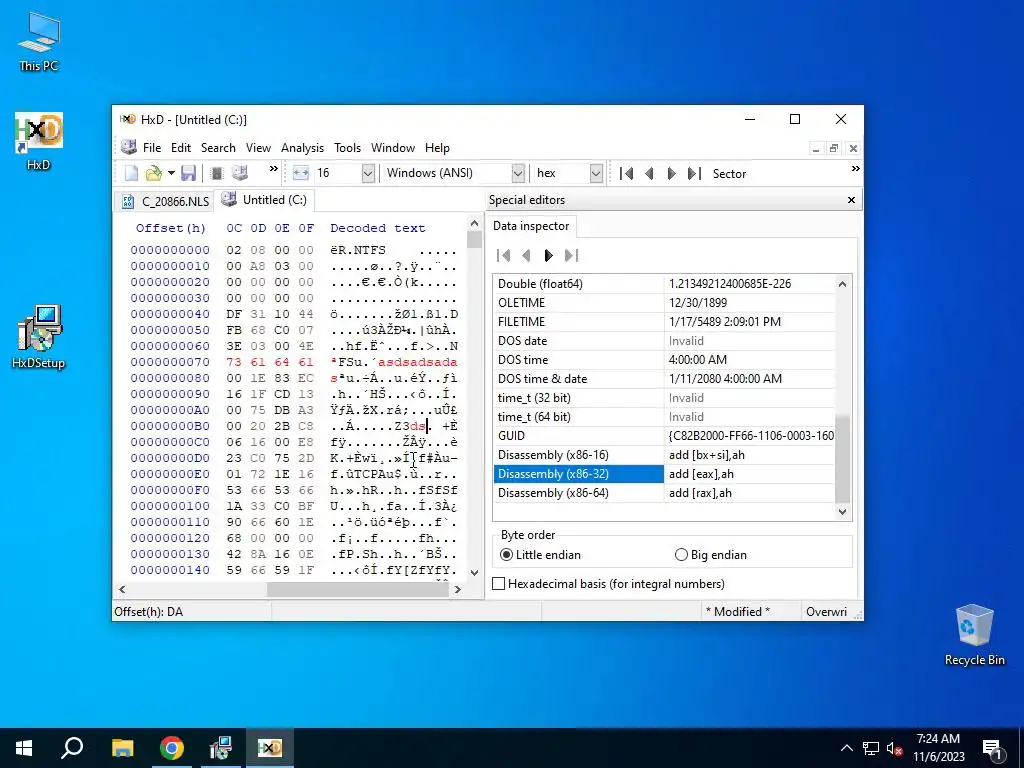The height and width of the screenshot is (768, 1024).
Task: Open the Windows (ANSI) charset dropdown
Action: pos(517,173)
